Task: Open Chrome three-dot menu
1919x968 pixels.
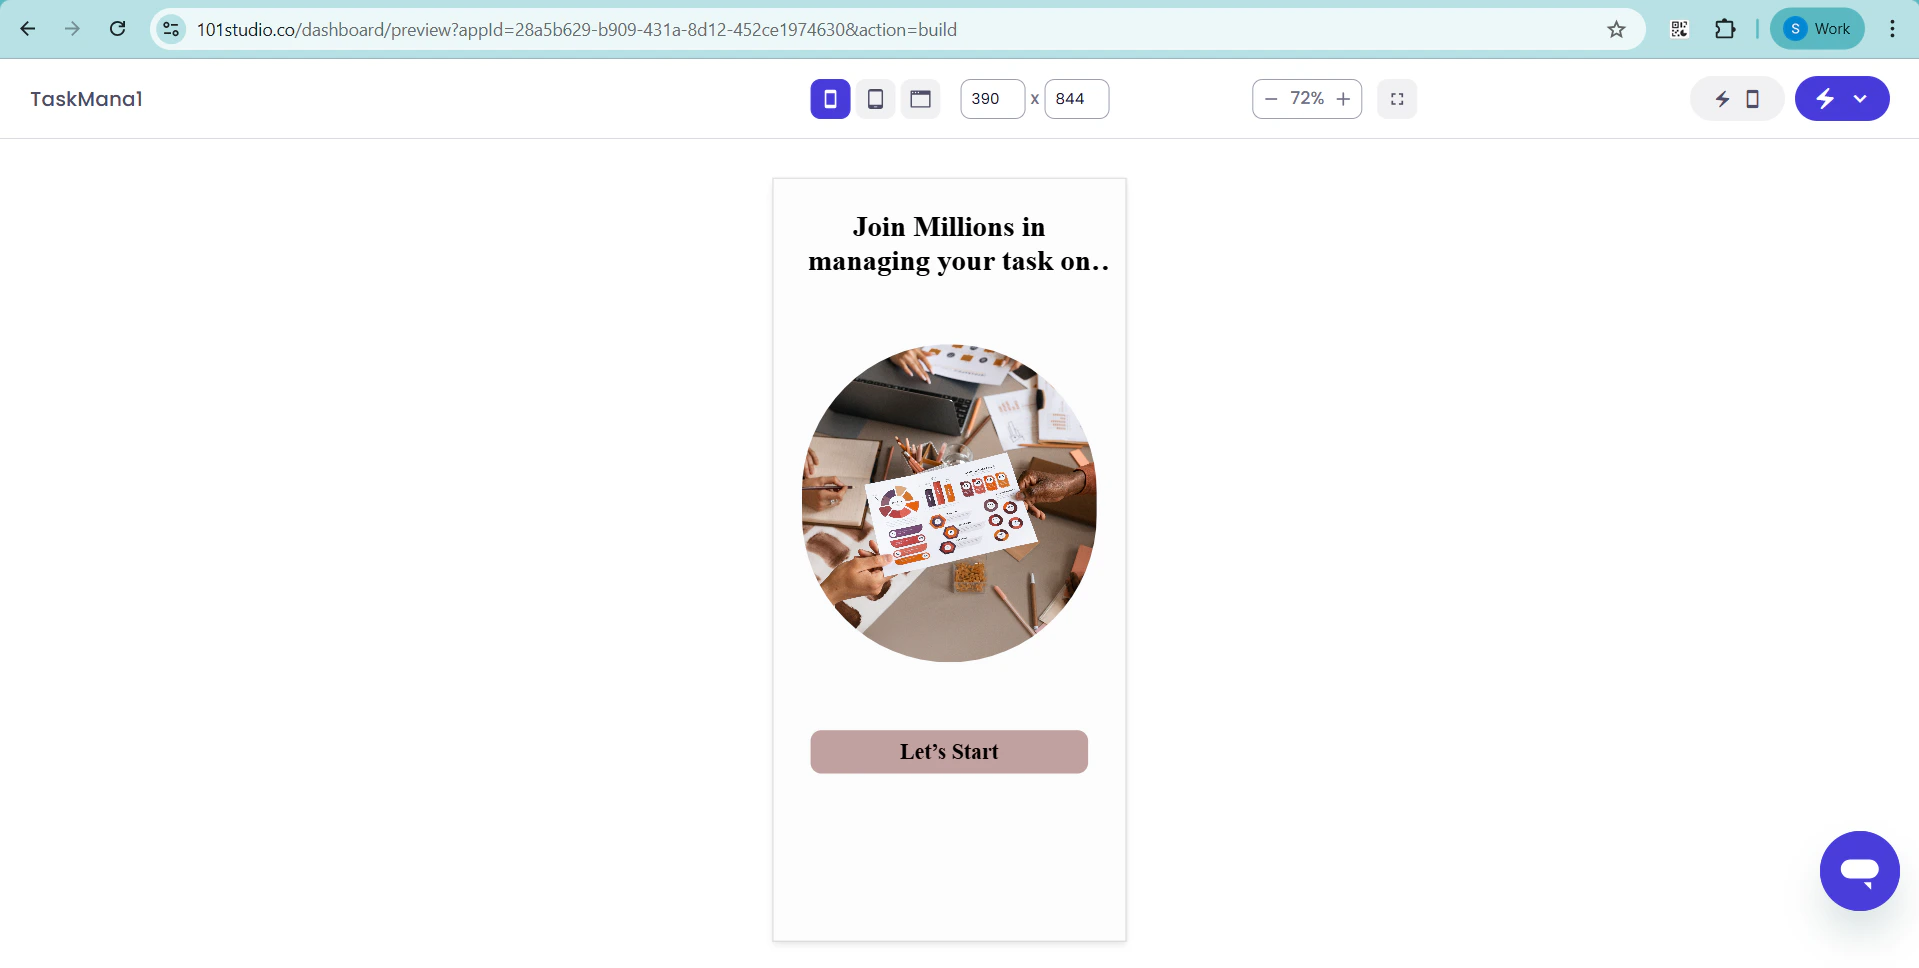Action: click(x=1892, y=29)
